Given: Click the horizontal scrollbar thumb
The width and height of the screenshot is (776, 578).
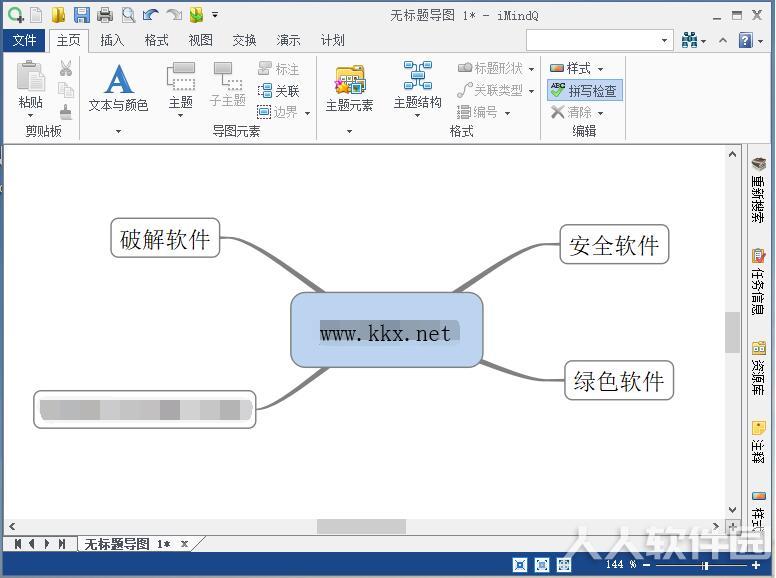Looking at the screenshot, I should 361,526.
